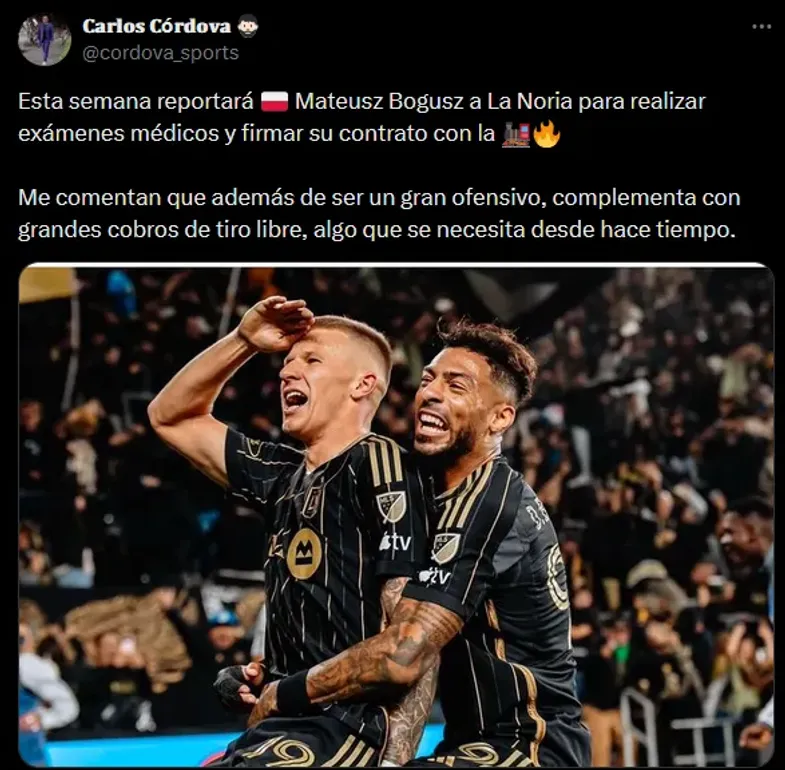Image resolution: width=785 pixels, height=770 pixels.
Task: Open the Carlos Córdova display name link
Action: [156, 26]
